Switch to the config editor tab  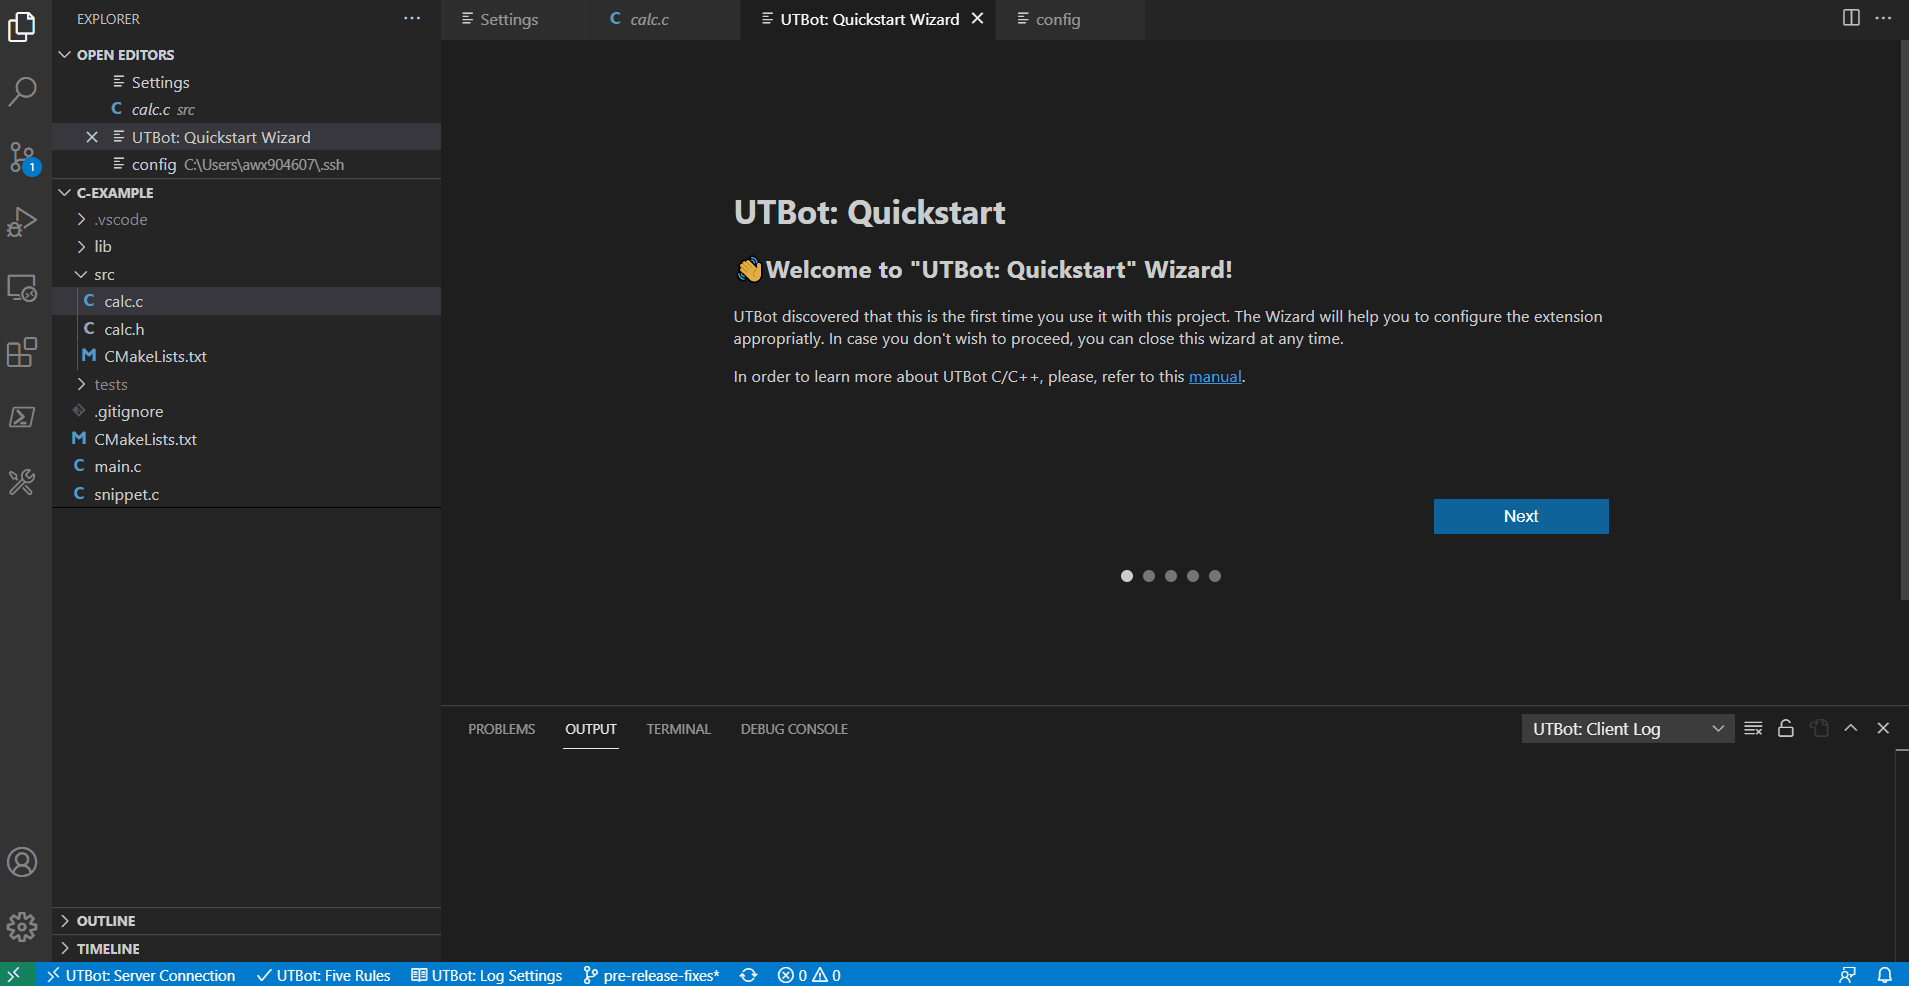(1070, 19)
